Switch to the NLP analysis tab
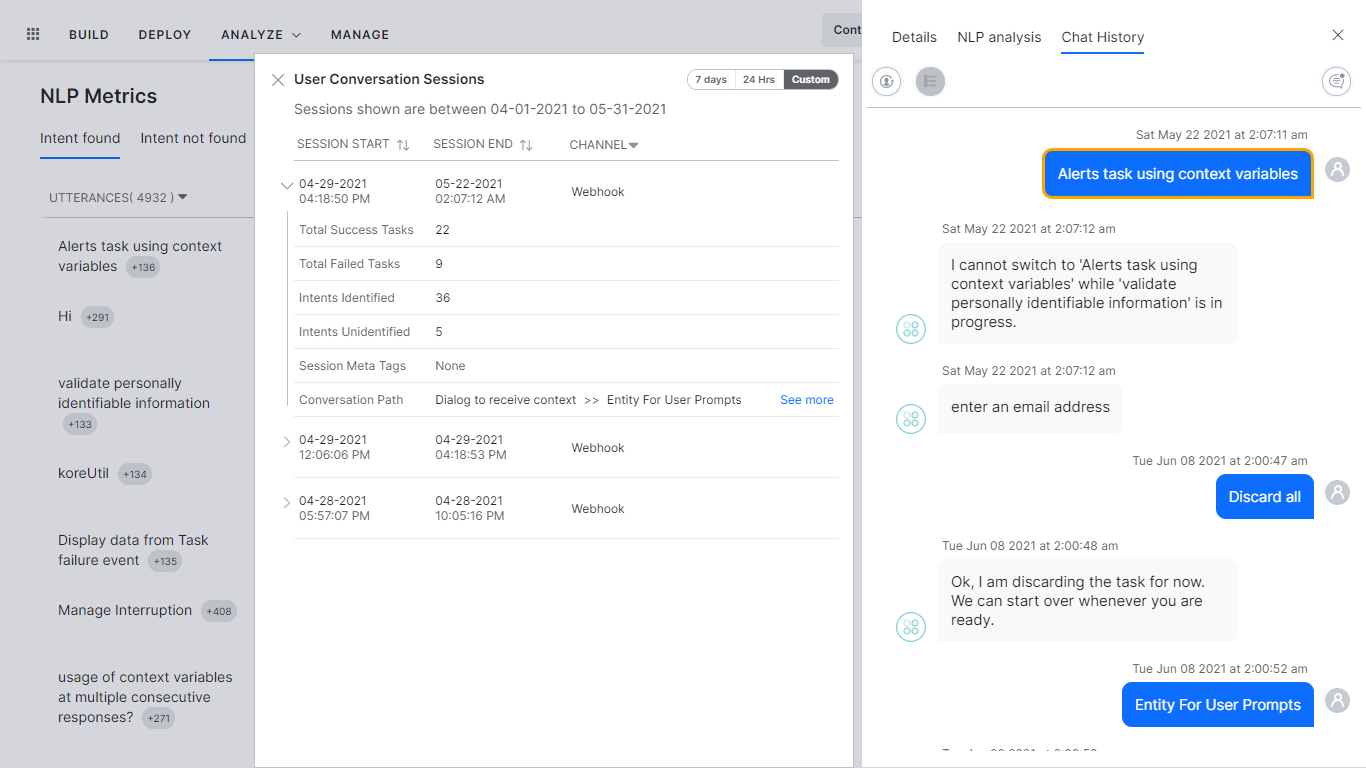The width and height of the screenshot is (1366, 768). tap(999, 37)
